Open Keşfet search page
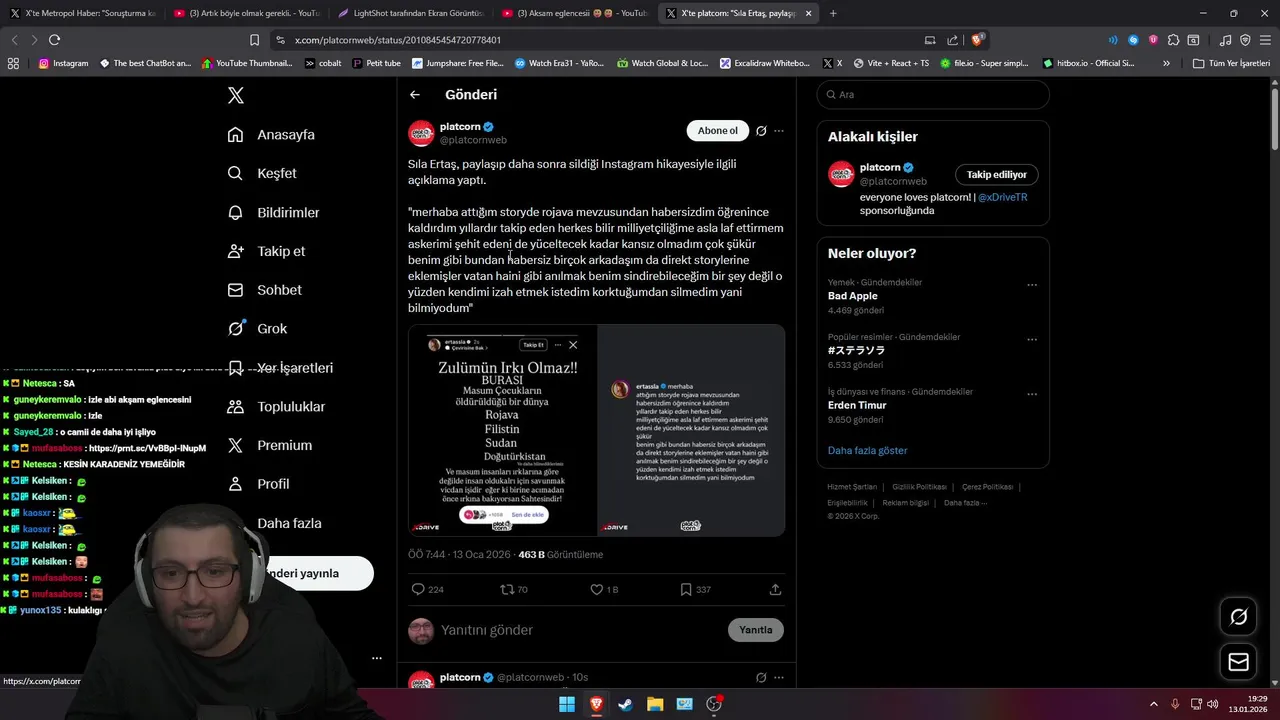 (x=262, y=173)
